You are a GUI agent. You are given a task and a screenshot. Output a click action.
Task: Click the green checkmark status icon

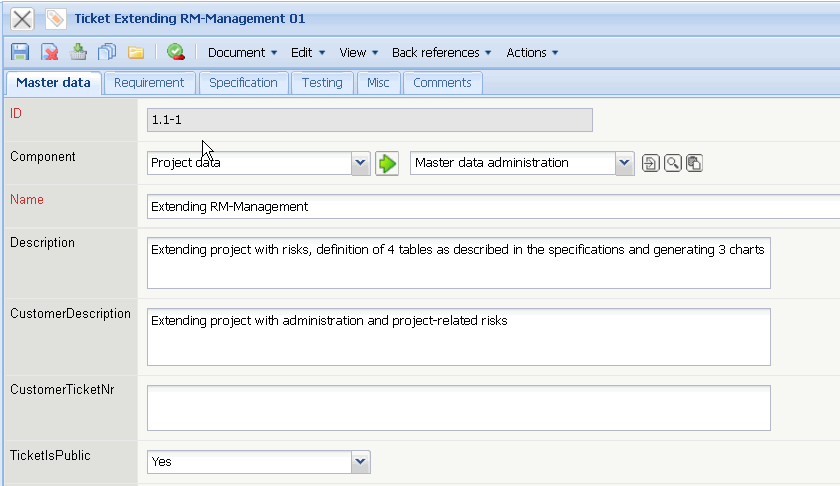(175, 52)
